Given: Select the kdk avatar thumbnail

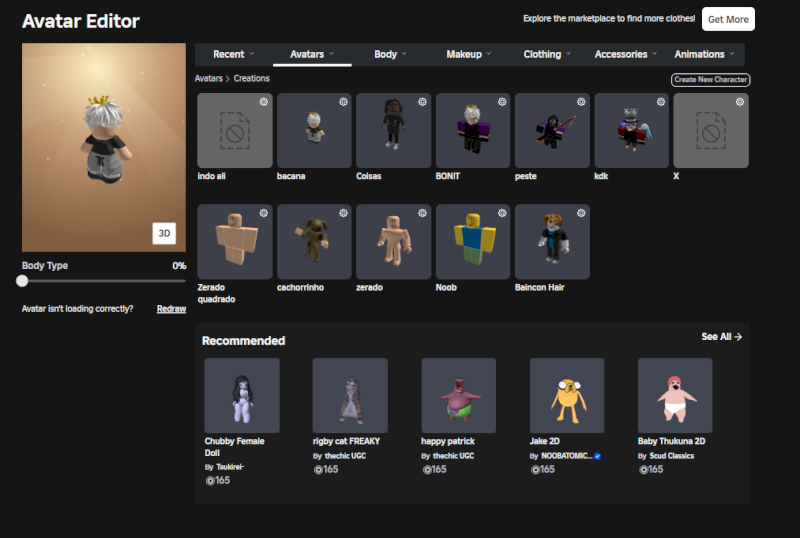Looking at the screenshot, I should pos(631,130).
